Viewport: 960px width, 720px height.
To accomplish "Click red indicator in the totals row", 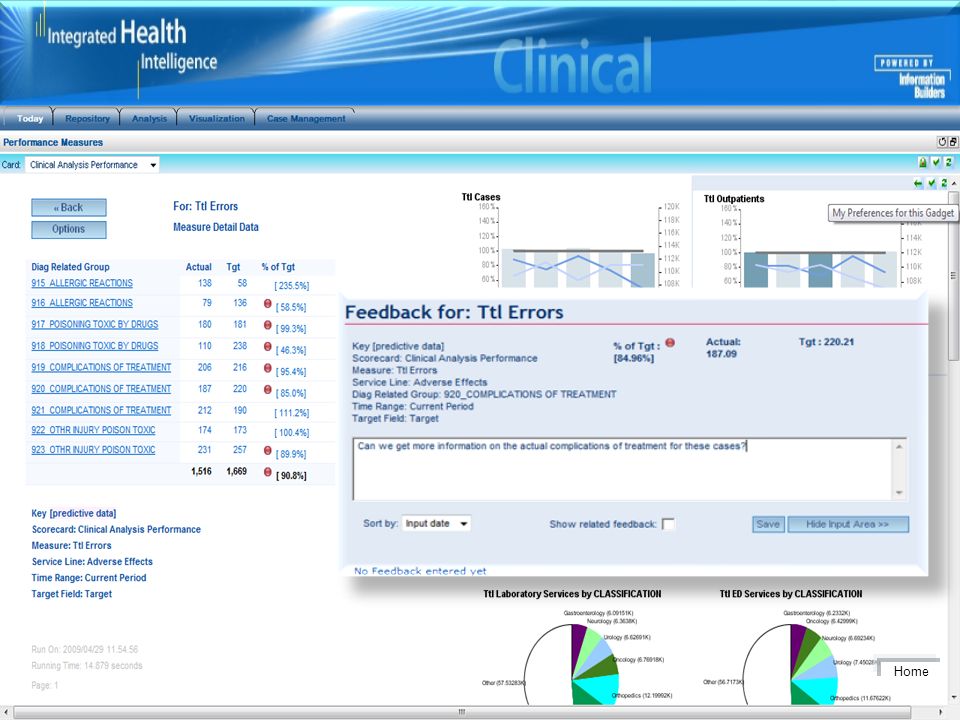I will tap(268, 471).
